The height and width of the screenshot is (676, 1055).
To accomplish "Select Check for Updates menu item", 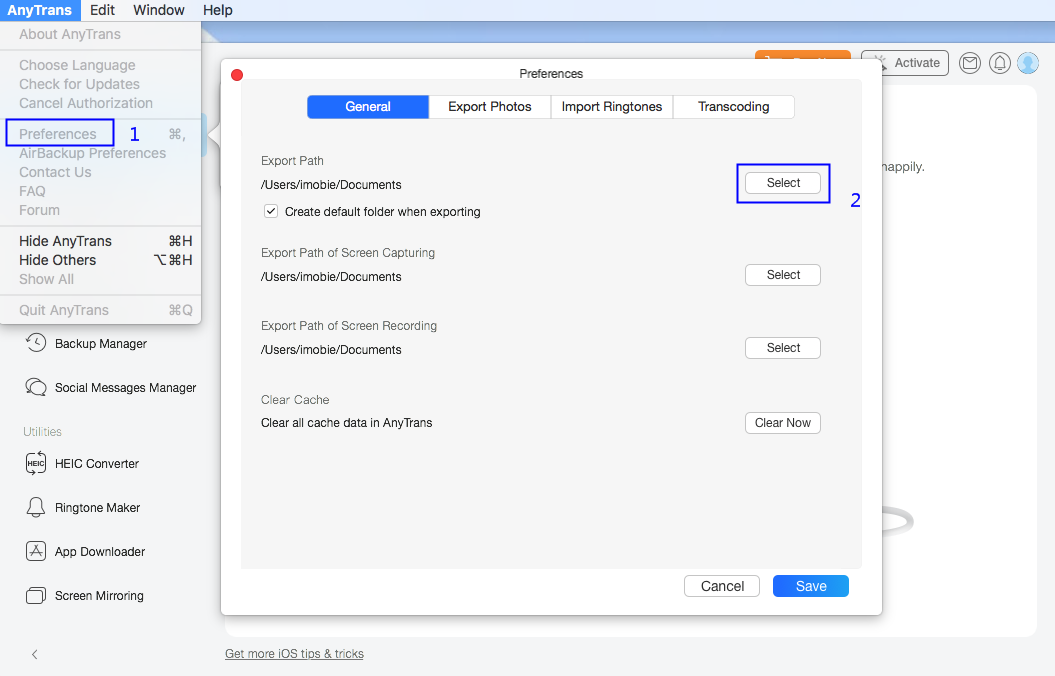I will pos(100,84).
